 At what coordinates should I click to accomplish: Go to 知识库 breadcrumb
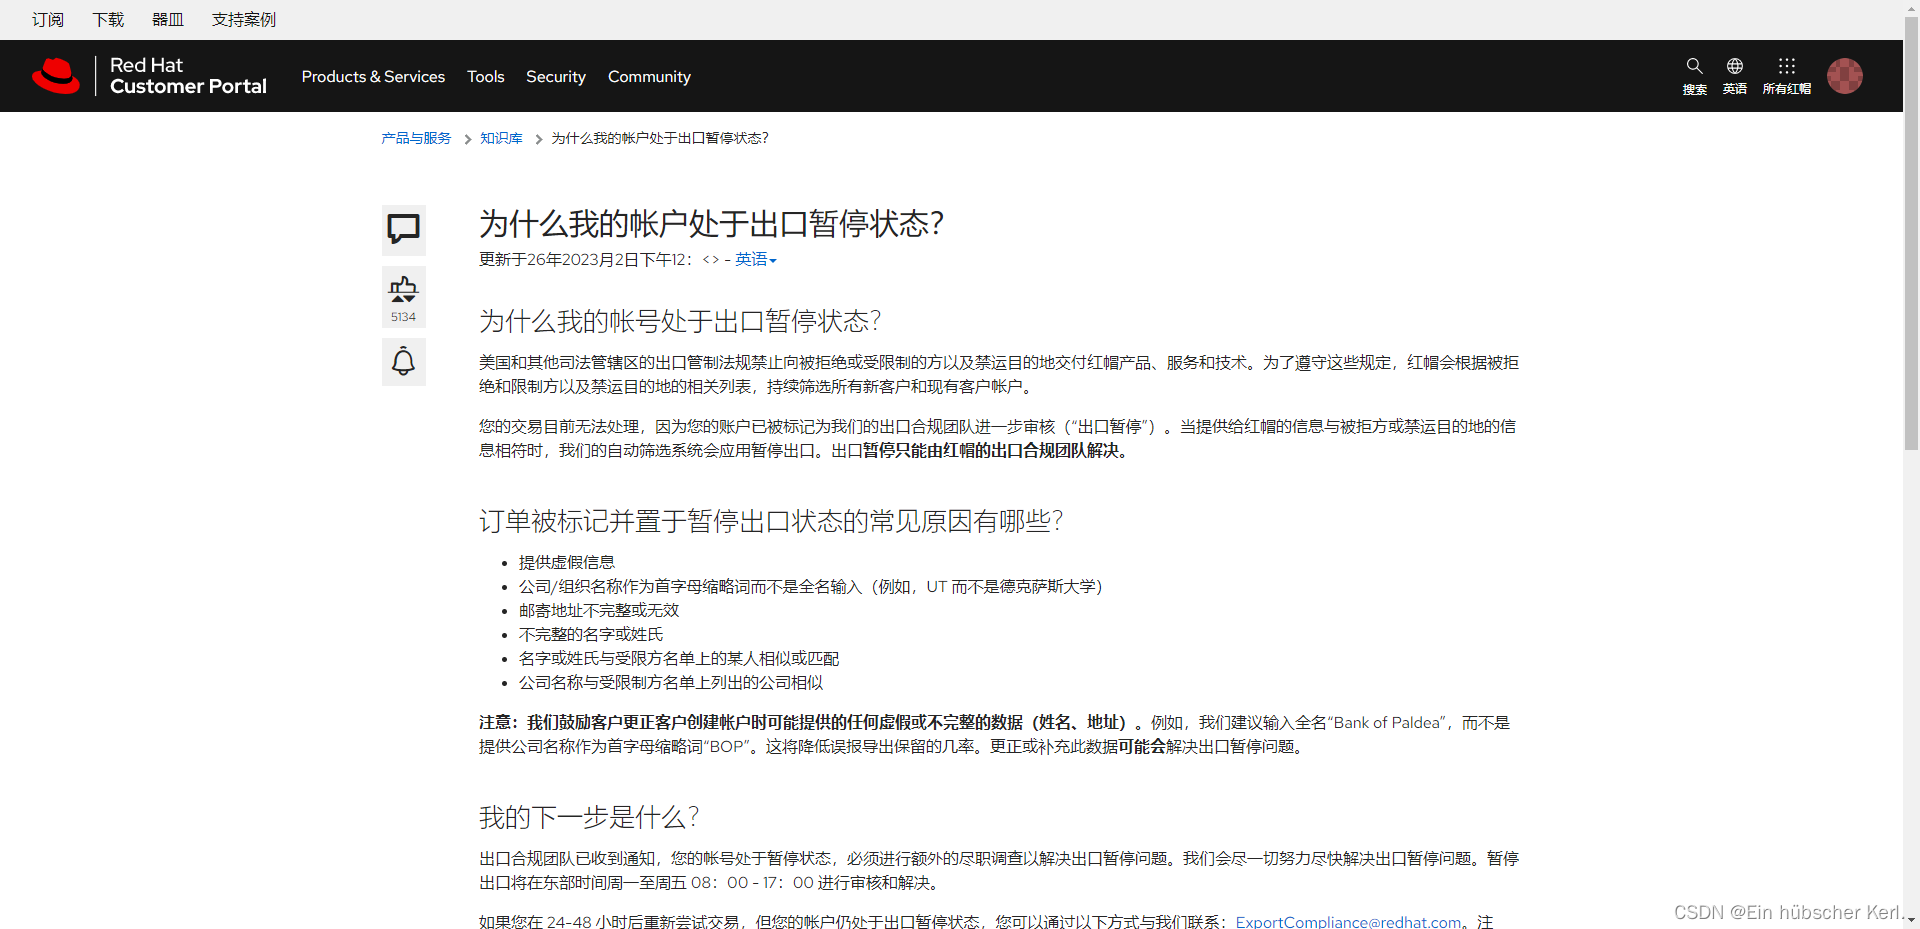coord(501,138)
